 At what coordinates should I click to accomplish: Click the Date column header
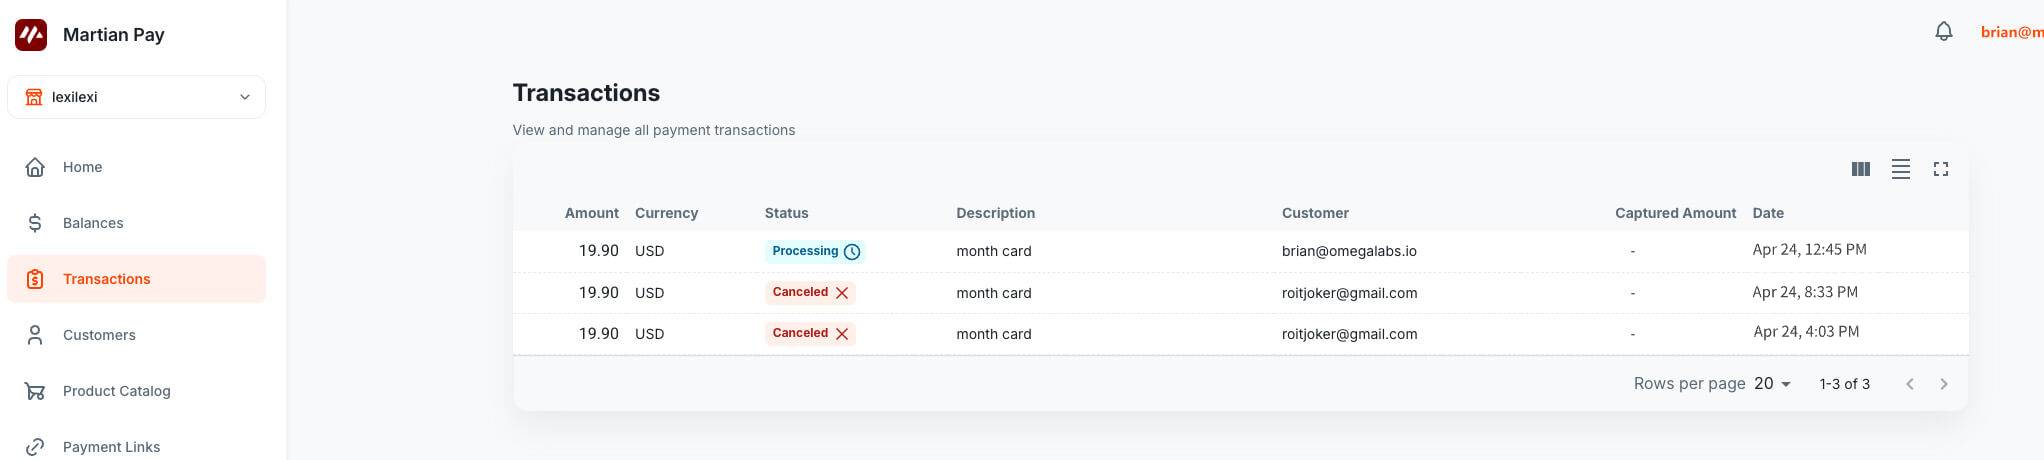(x=1767, y=213)
